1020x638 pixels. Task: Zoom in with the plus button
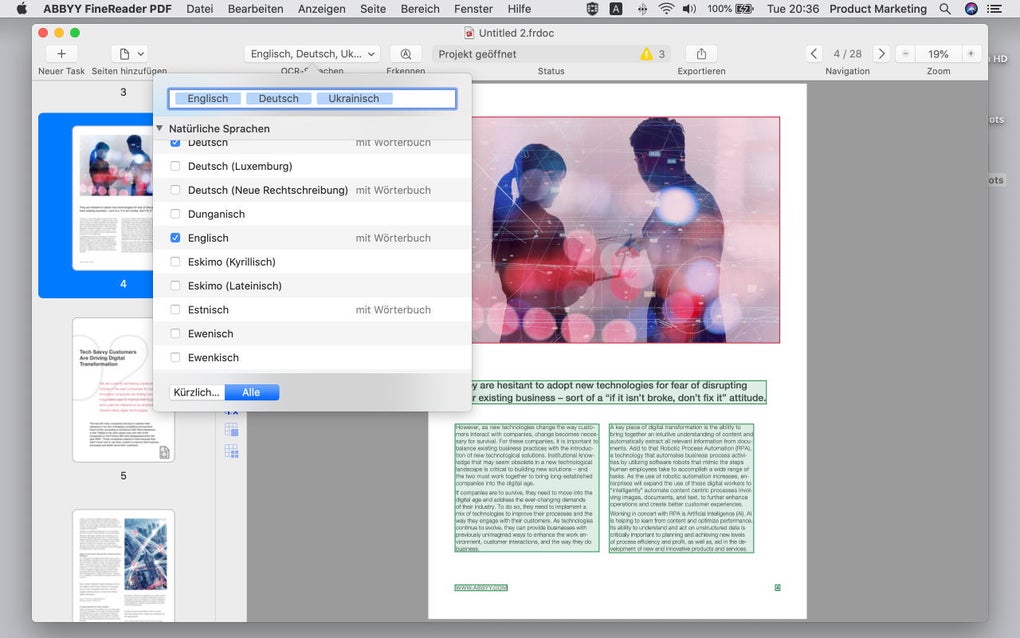pyautogui.click(x=970, y=54)
